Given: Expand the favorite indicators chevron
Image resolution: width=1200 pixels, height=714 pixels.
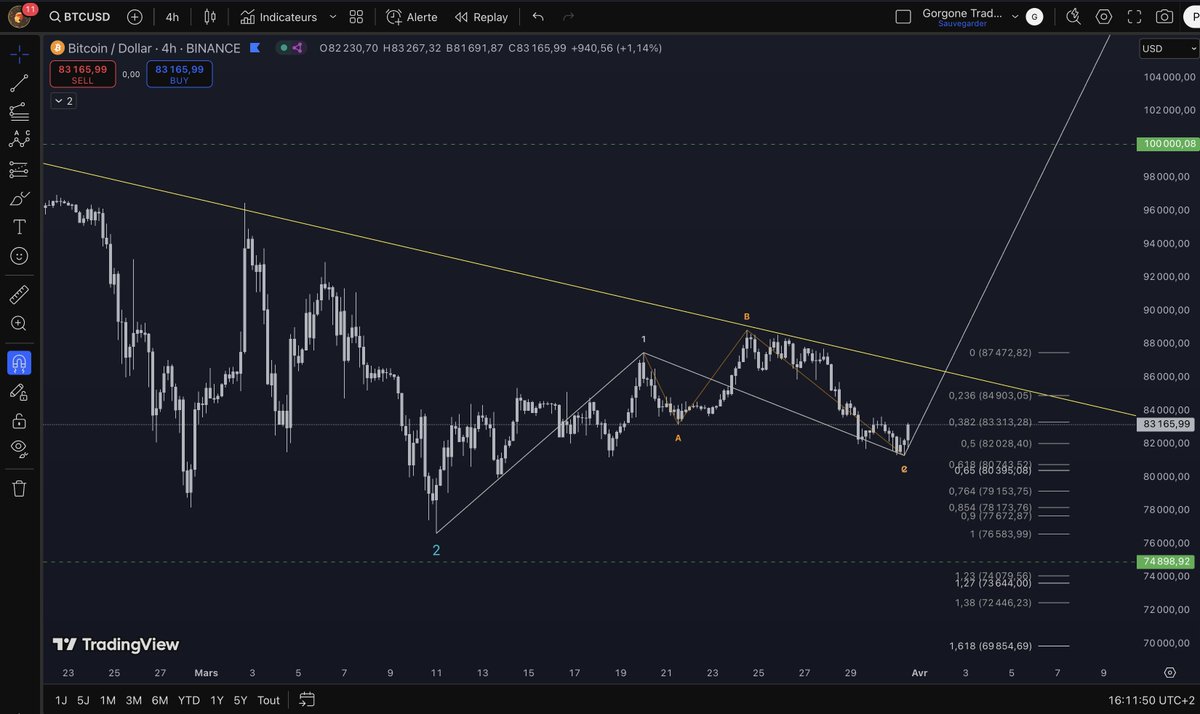Looking at the screenshot, I should 332,17.
